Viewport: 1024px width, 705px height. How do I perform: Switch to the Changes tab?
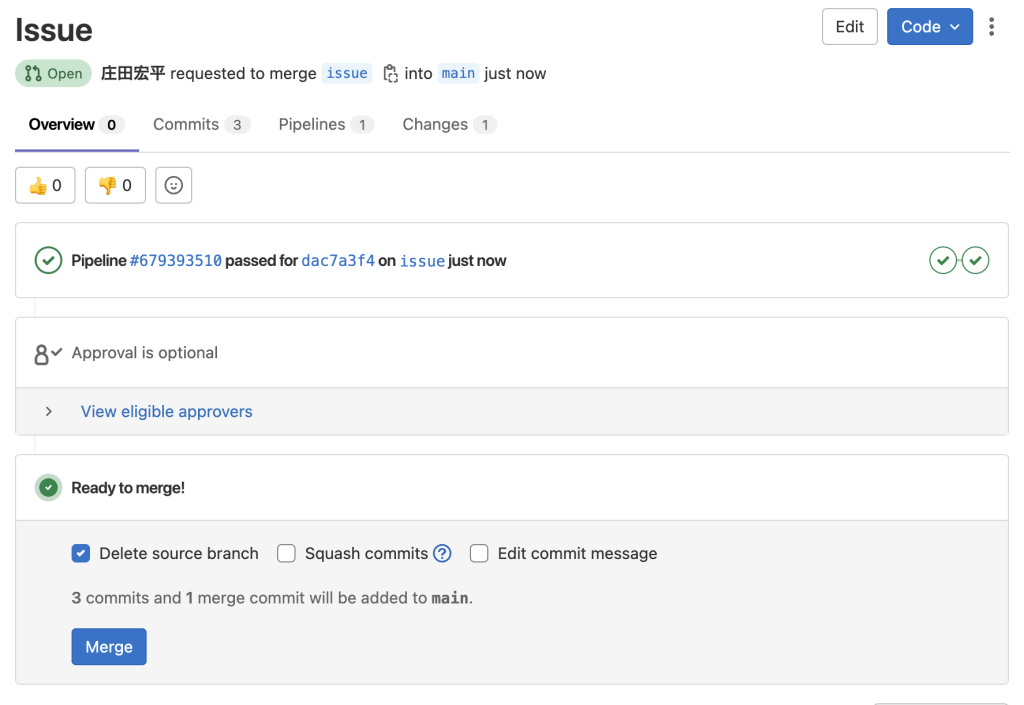click(435, 124)
